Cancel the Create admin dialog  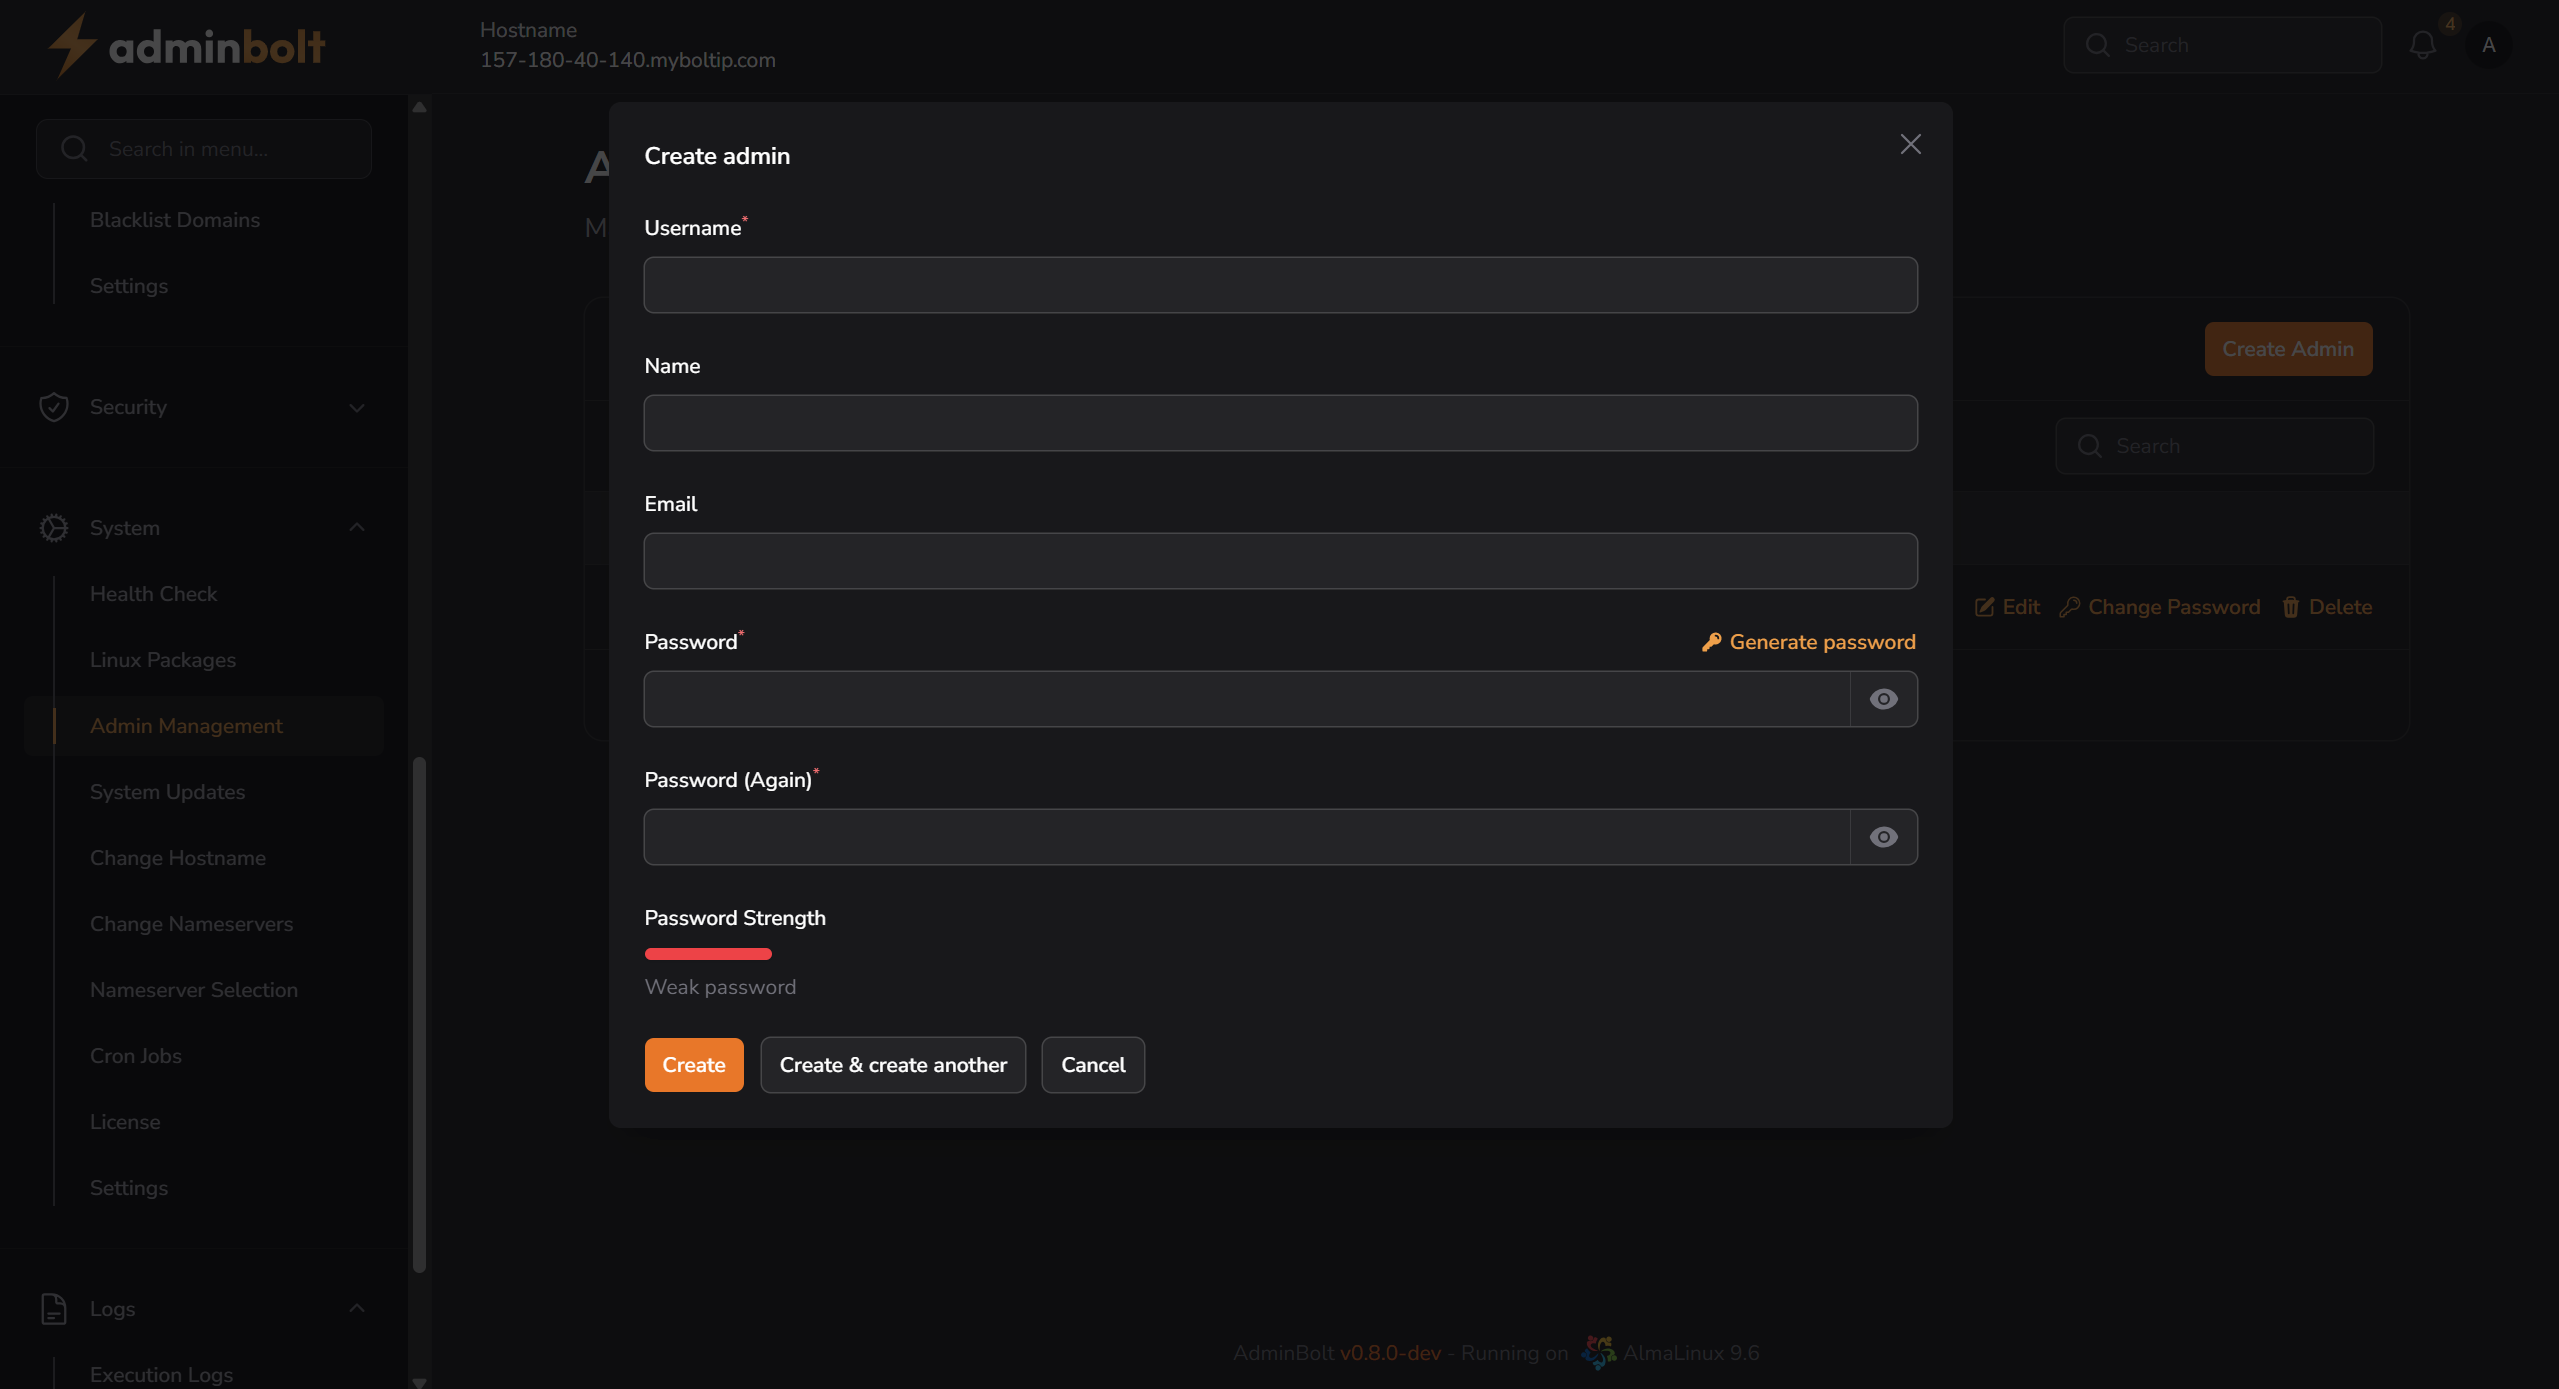pyautogui.click(x=1092, y=1064)
